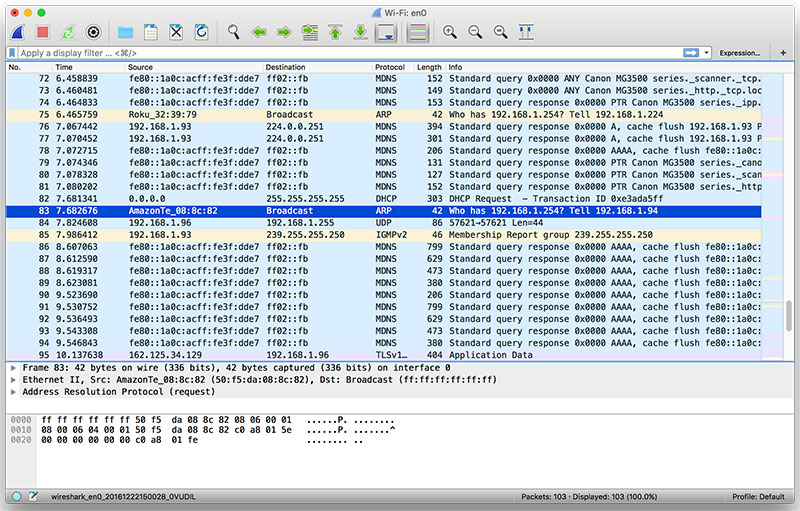Go to specified packet icon

[x=310, y=33]
